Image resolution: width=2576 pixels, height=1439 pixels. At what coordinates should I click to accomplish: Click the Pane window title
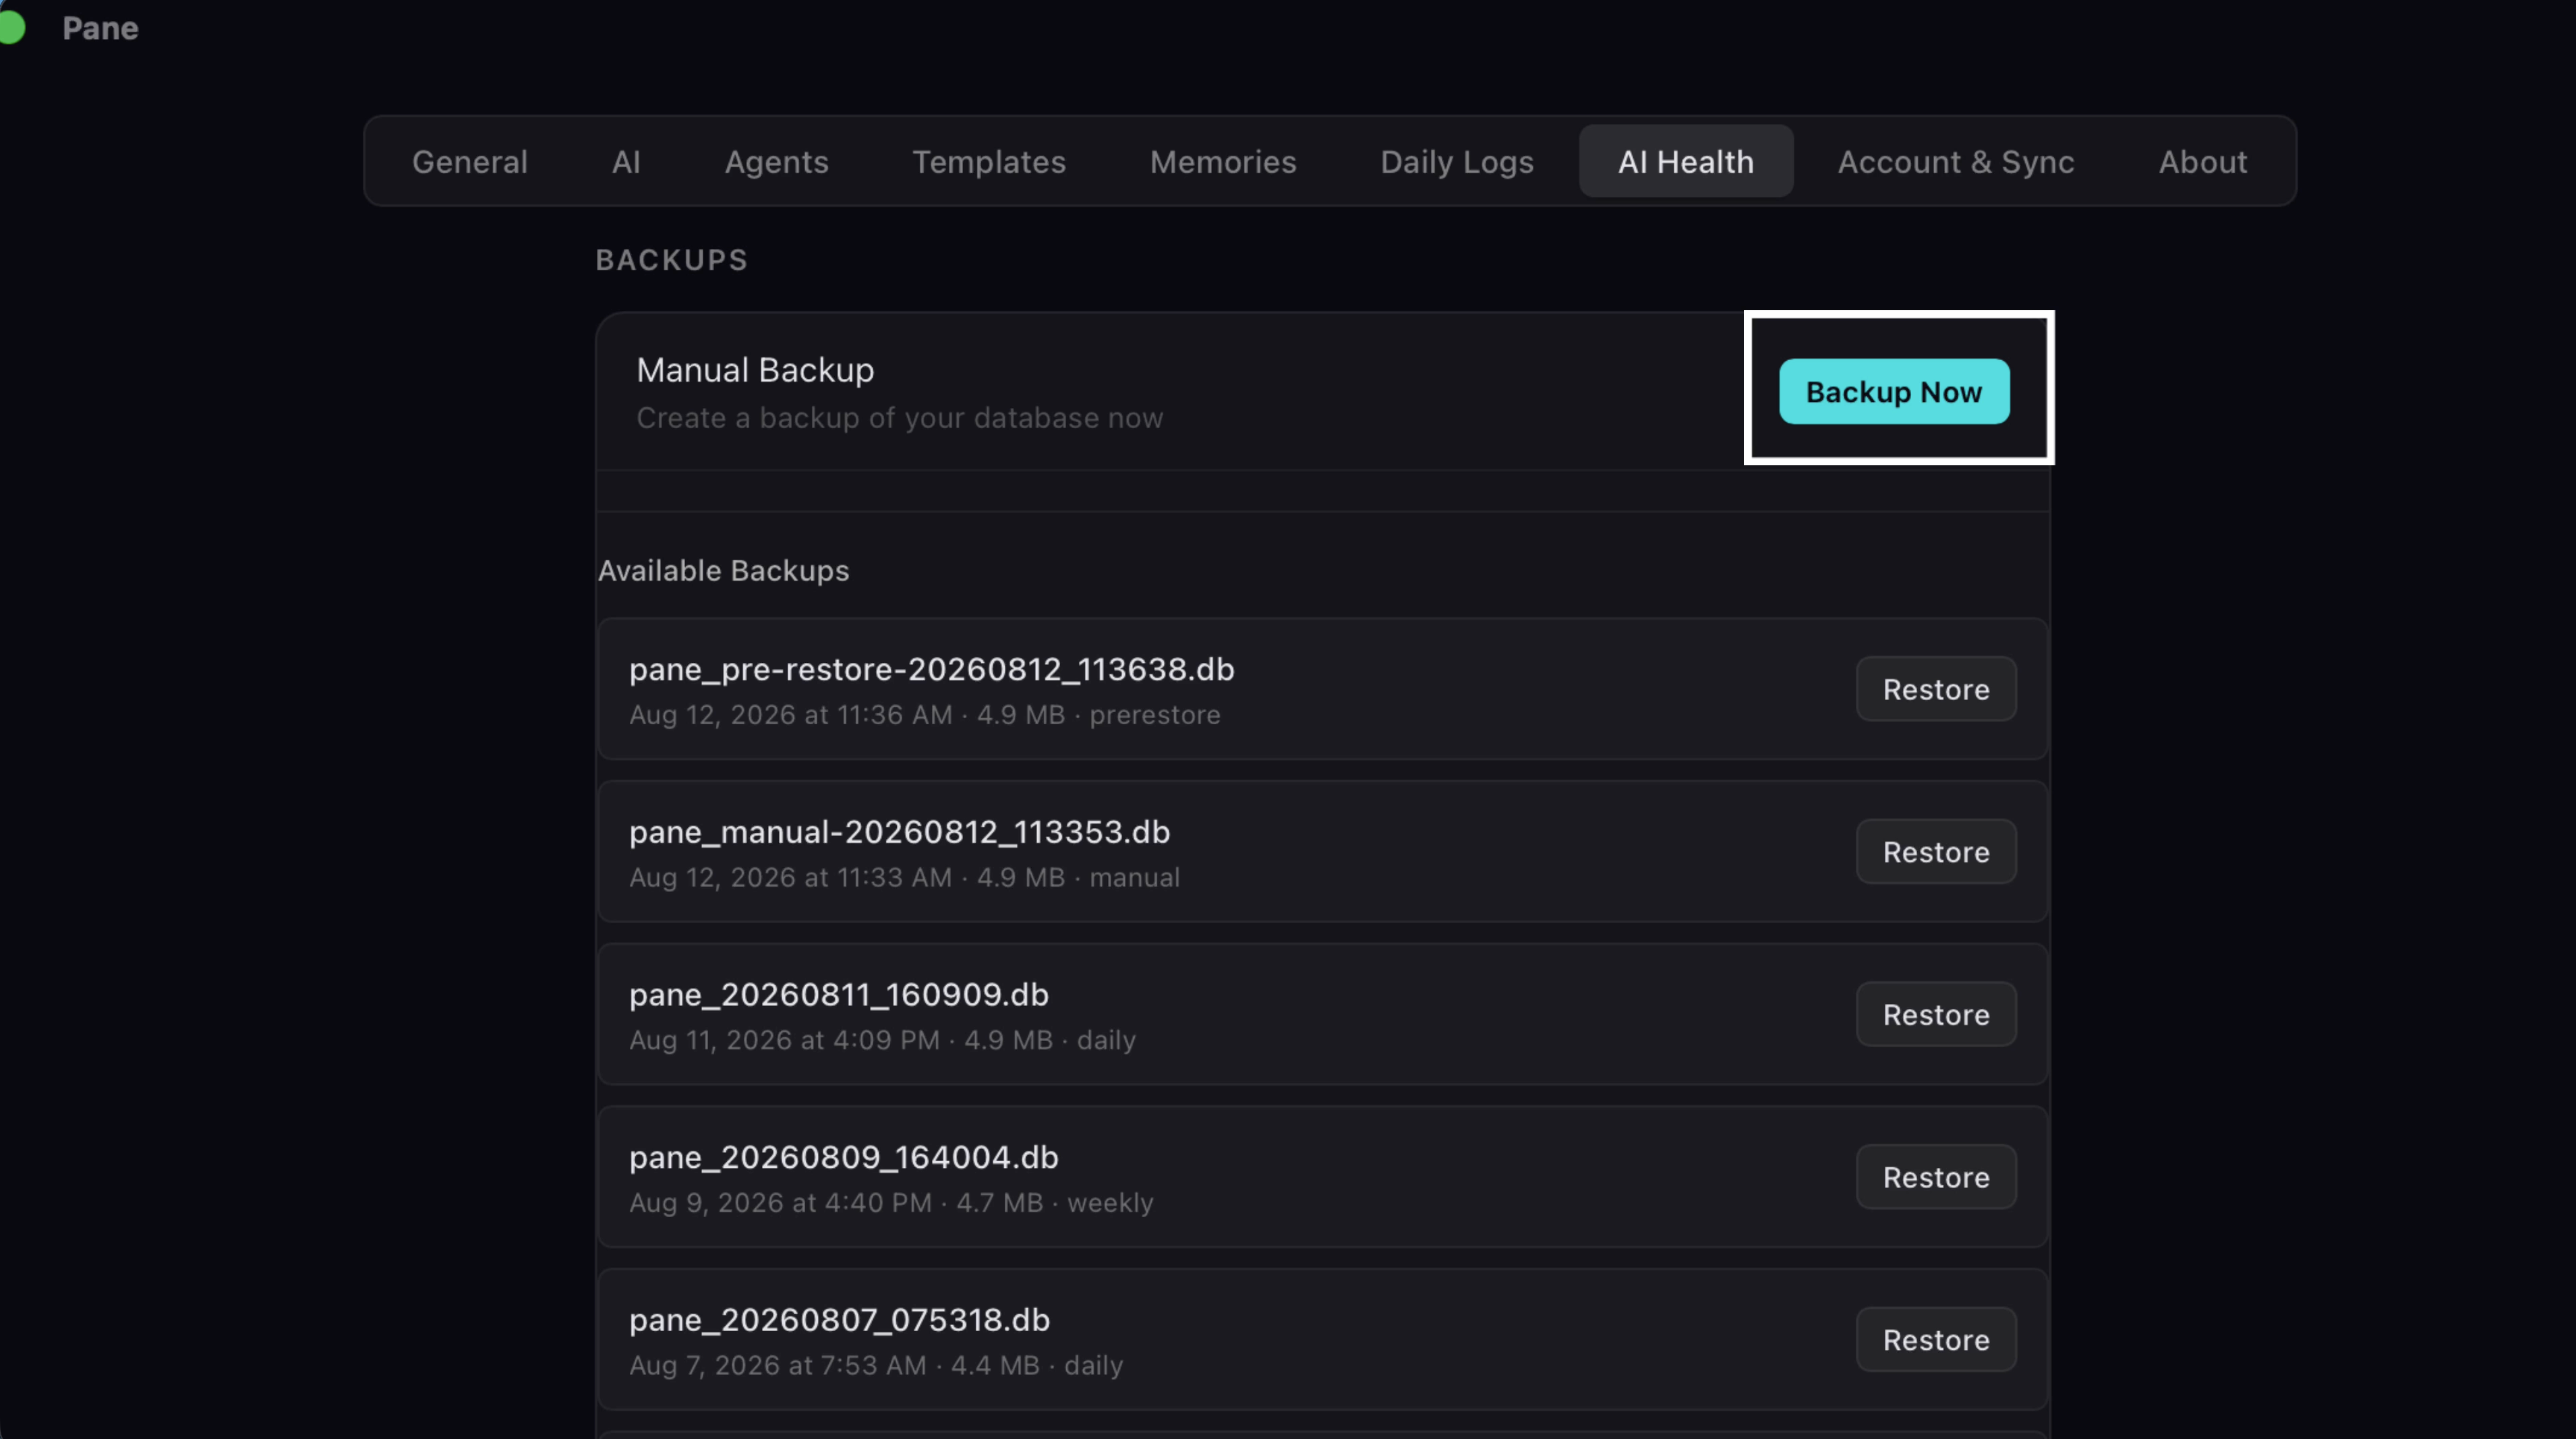coord(100,28)
